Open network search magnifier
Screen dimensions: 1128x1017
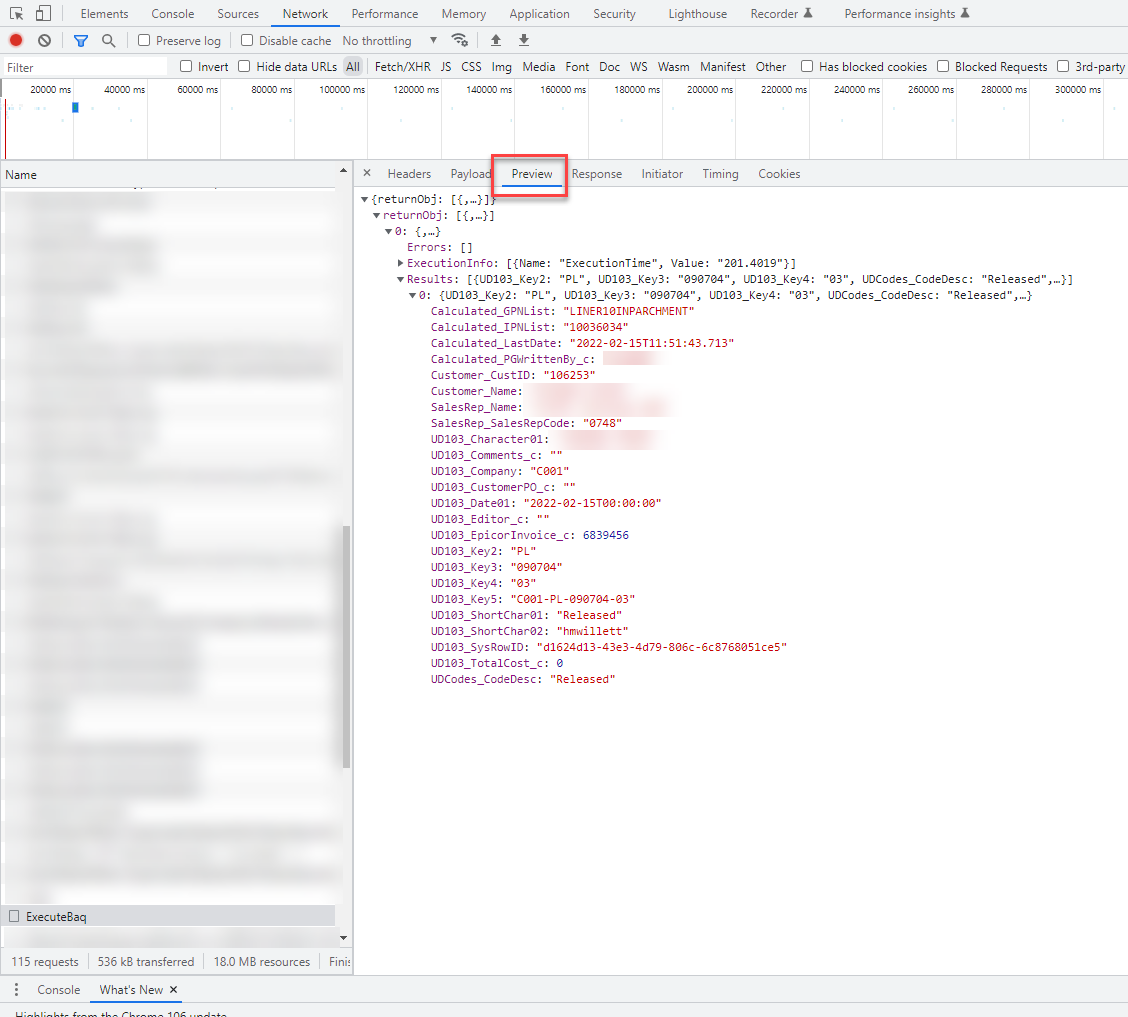tap(108, 40)
